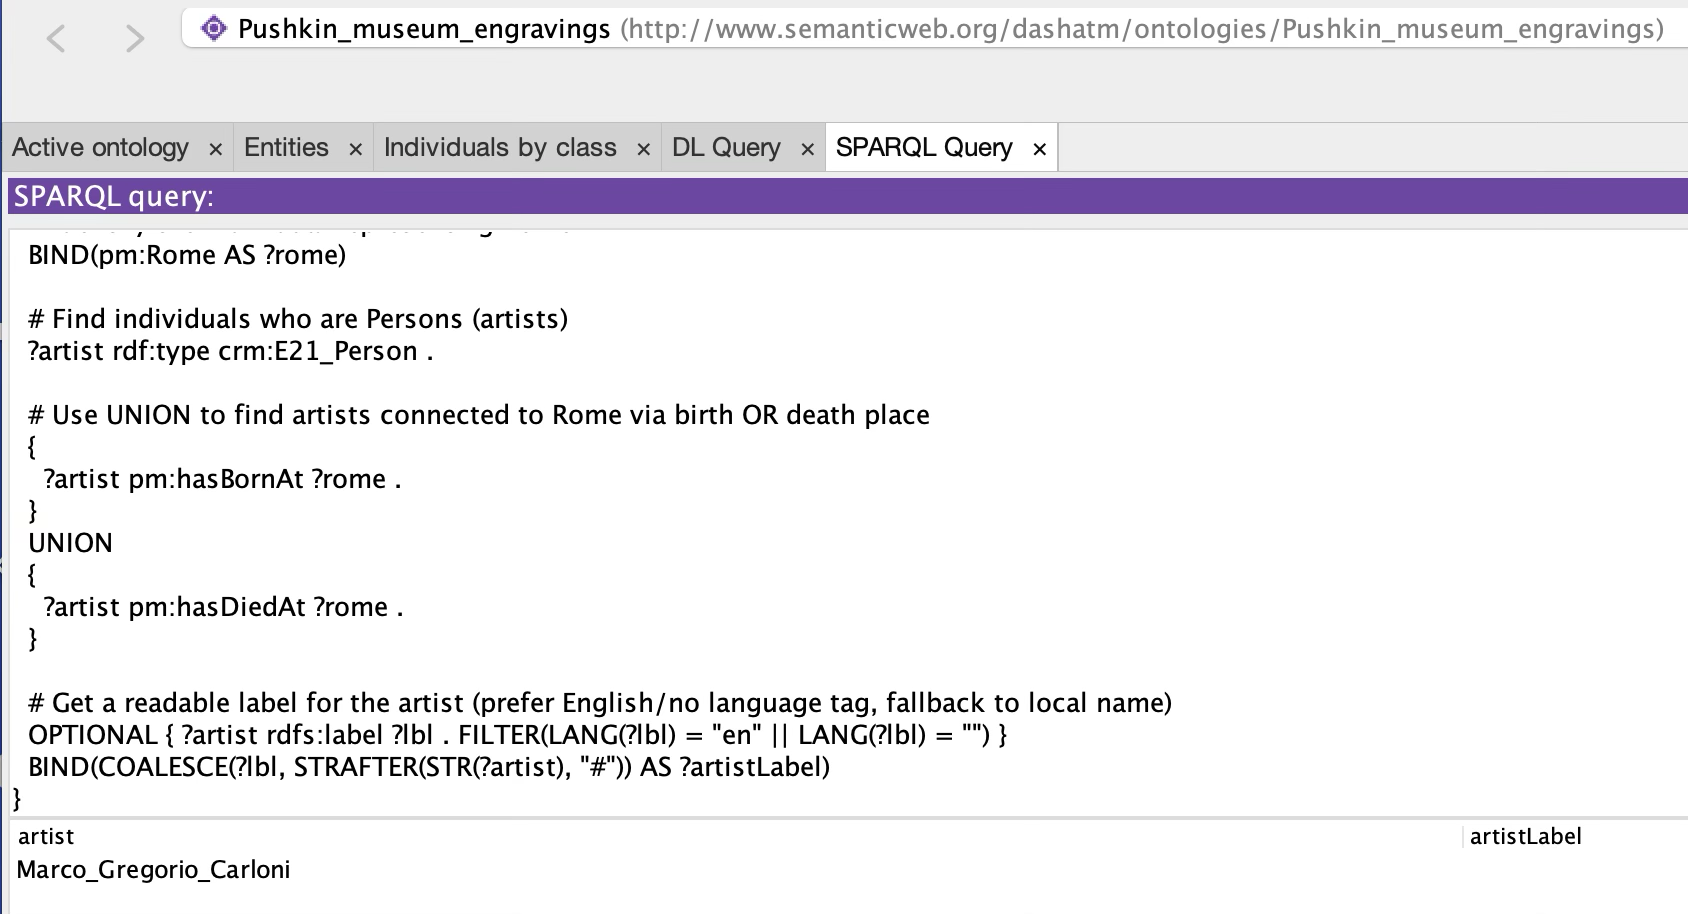Go back with the left arrow
Viewport: 1688px width, 914px height.
[x=57, y=39]
